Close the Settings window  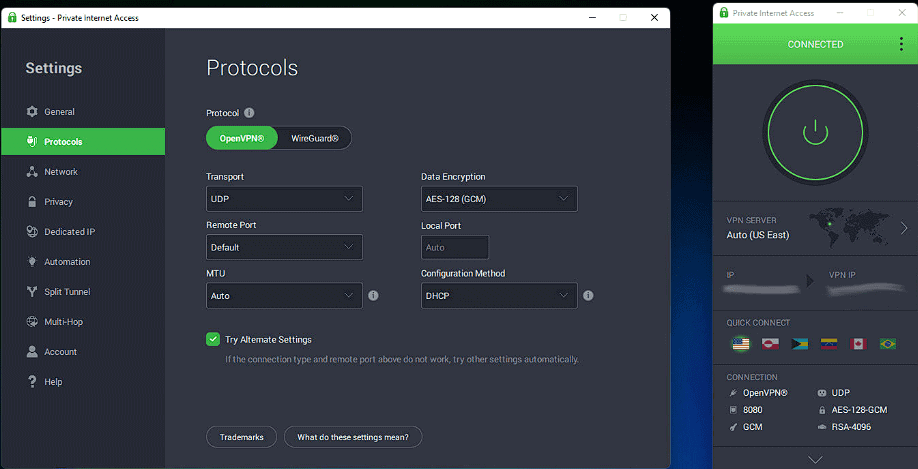(x=655, y=18)
